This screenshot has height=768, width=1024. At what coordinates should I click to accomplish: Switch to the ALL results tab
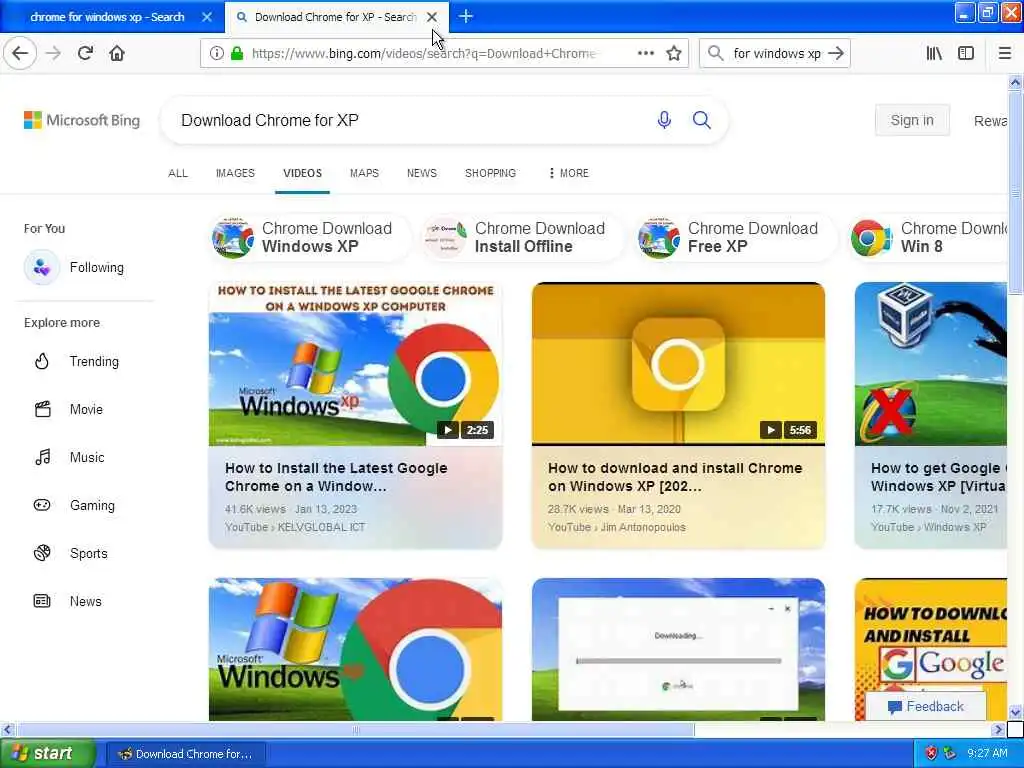click(178, 173)
